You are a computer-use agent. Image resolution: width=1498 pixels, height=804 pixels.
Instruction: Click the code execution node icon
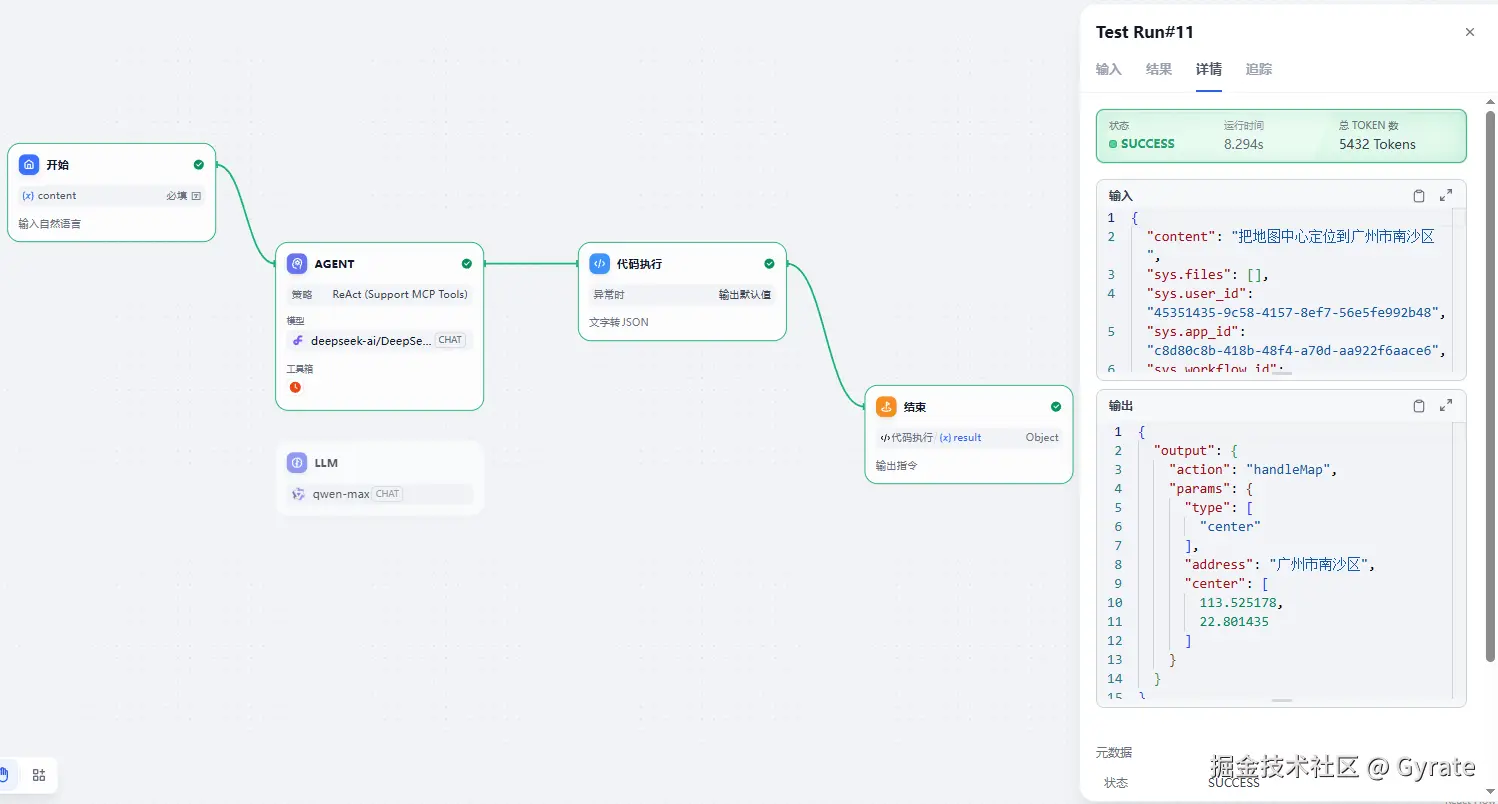pos(599,264)
